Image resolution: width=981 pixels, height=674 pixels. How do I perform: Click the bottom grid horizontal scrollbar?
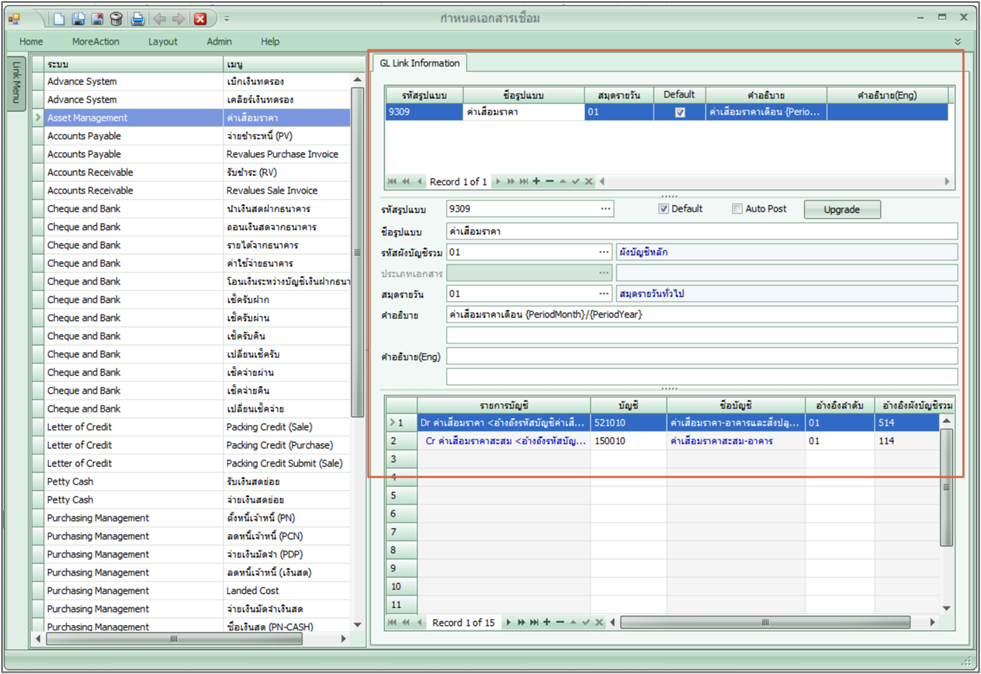tap(765, 622)
